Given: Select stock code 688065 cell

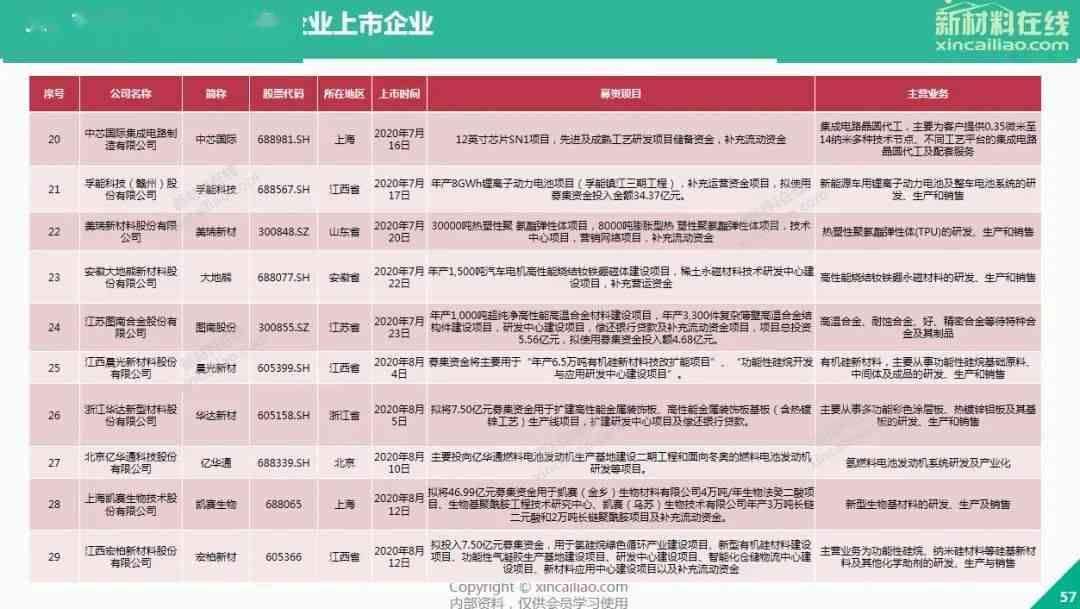Looking at the screenshot, I should coord(284,504).
